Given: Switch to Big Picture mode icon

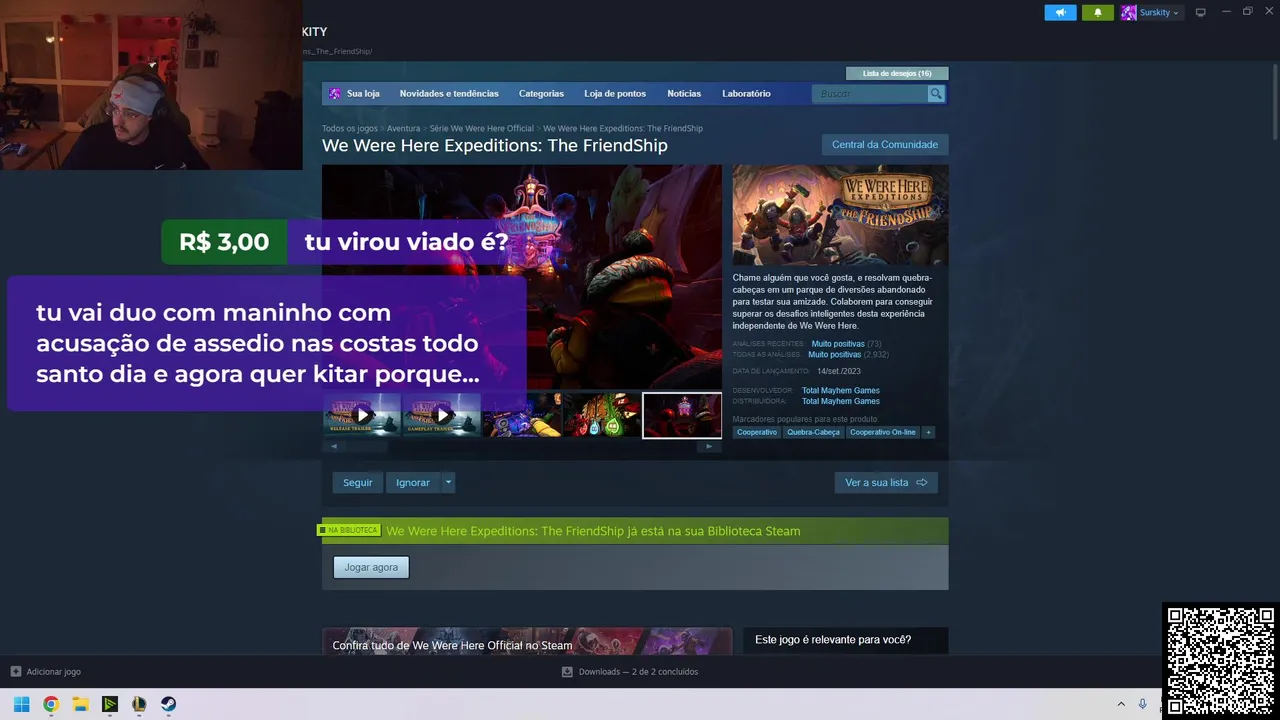Looking at the screenshot, I should click(1201, 12).
